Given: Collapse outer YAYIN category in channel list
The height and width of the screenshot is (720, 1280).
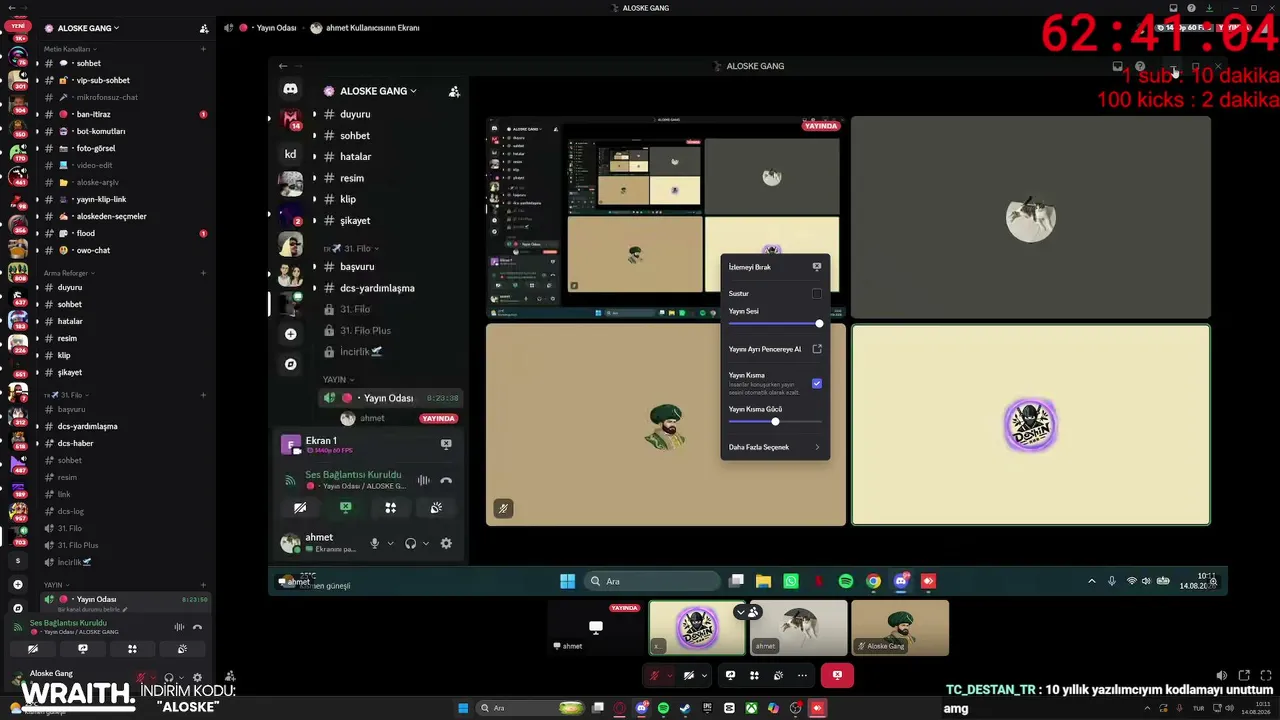Looking at the screenshot, I should (x=56, y=585).
